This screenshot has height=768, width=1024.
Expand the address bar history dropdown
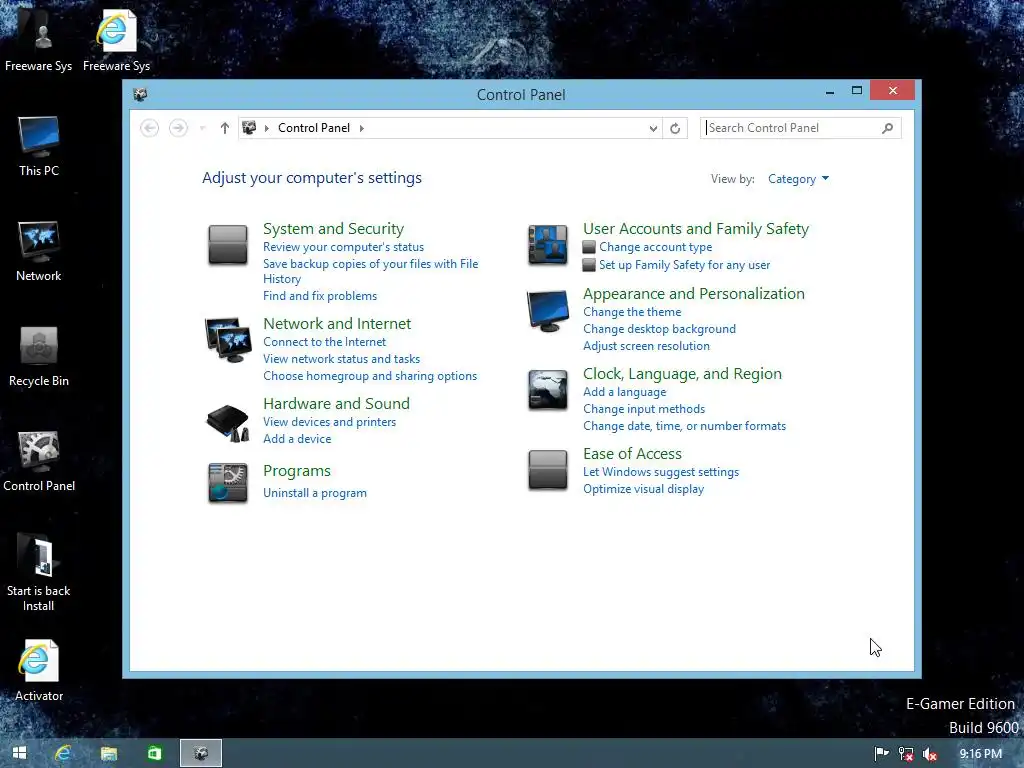[652, 128]
